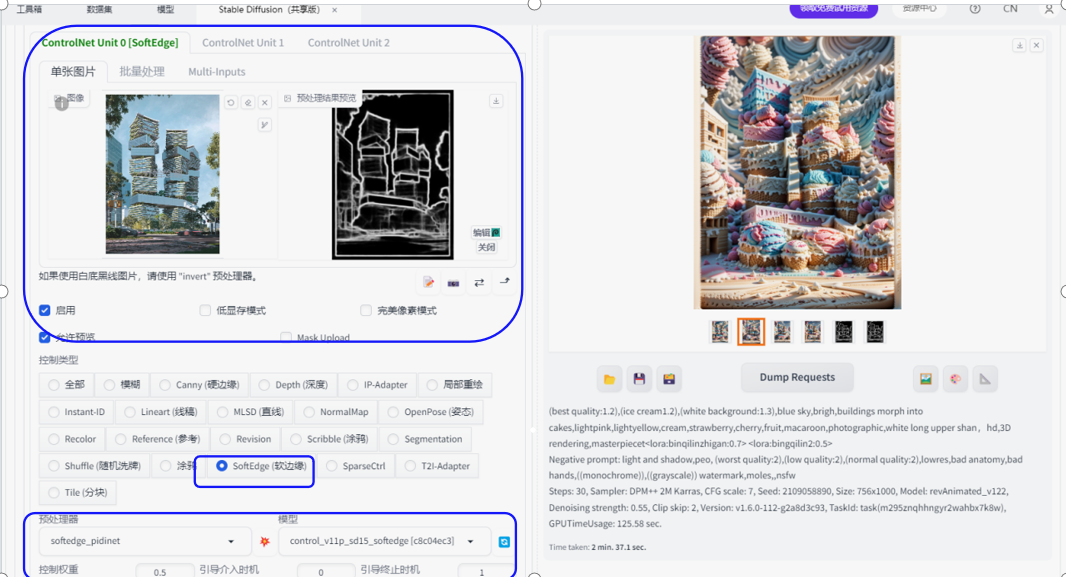Select the Tile (分块) control type
This screenshot has height=577, width=1066.
pos(78,493)
